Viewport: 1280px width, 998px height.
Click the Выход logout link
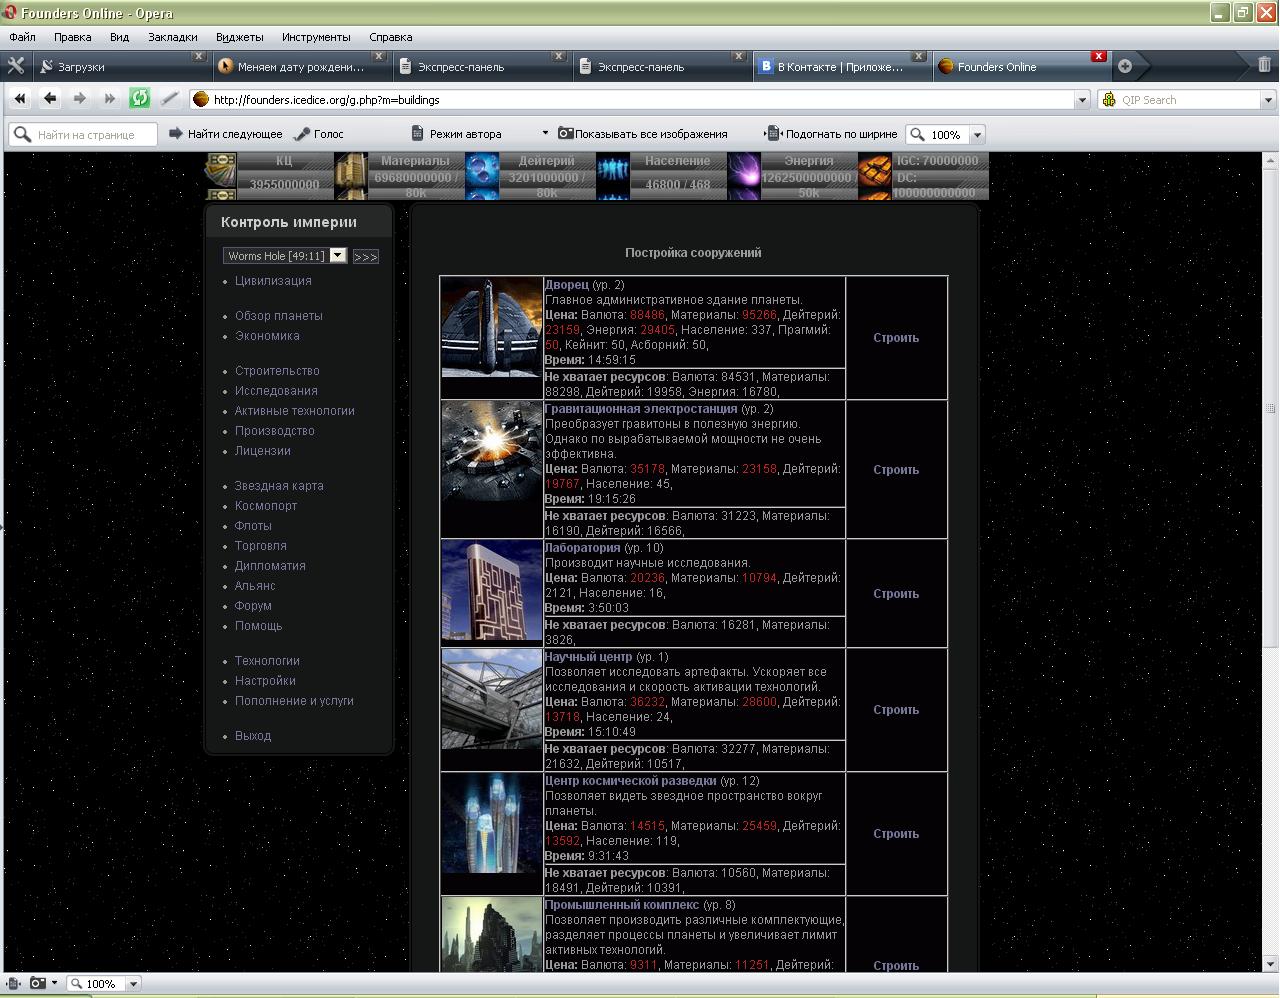tap(253, 736)
